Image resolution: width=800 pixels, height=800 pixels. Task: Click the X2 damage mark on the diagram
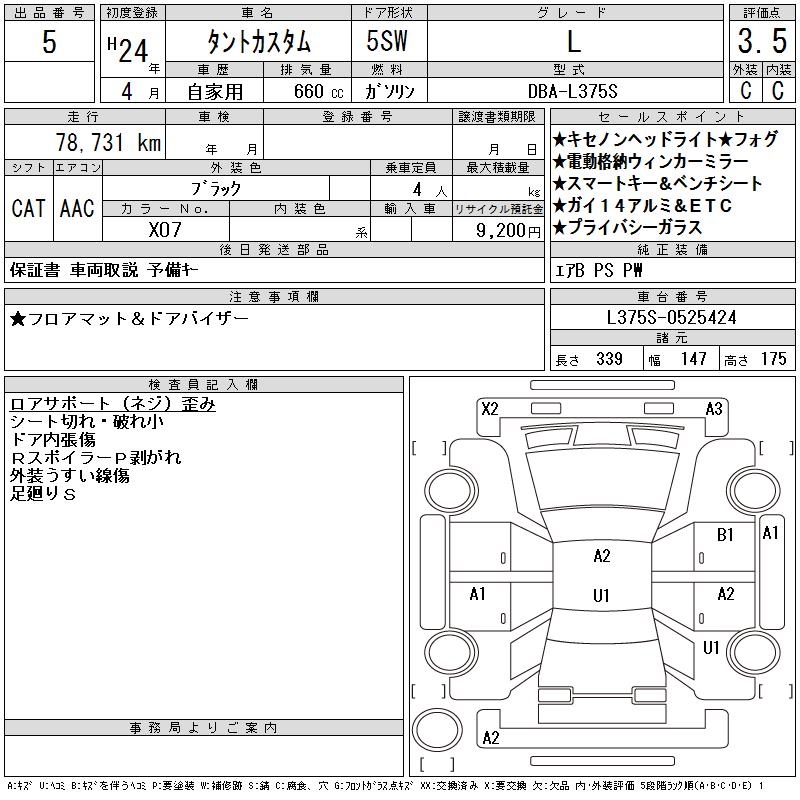point(490,409)
